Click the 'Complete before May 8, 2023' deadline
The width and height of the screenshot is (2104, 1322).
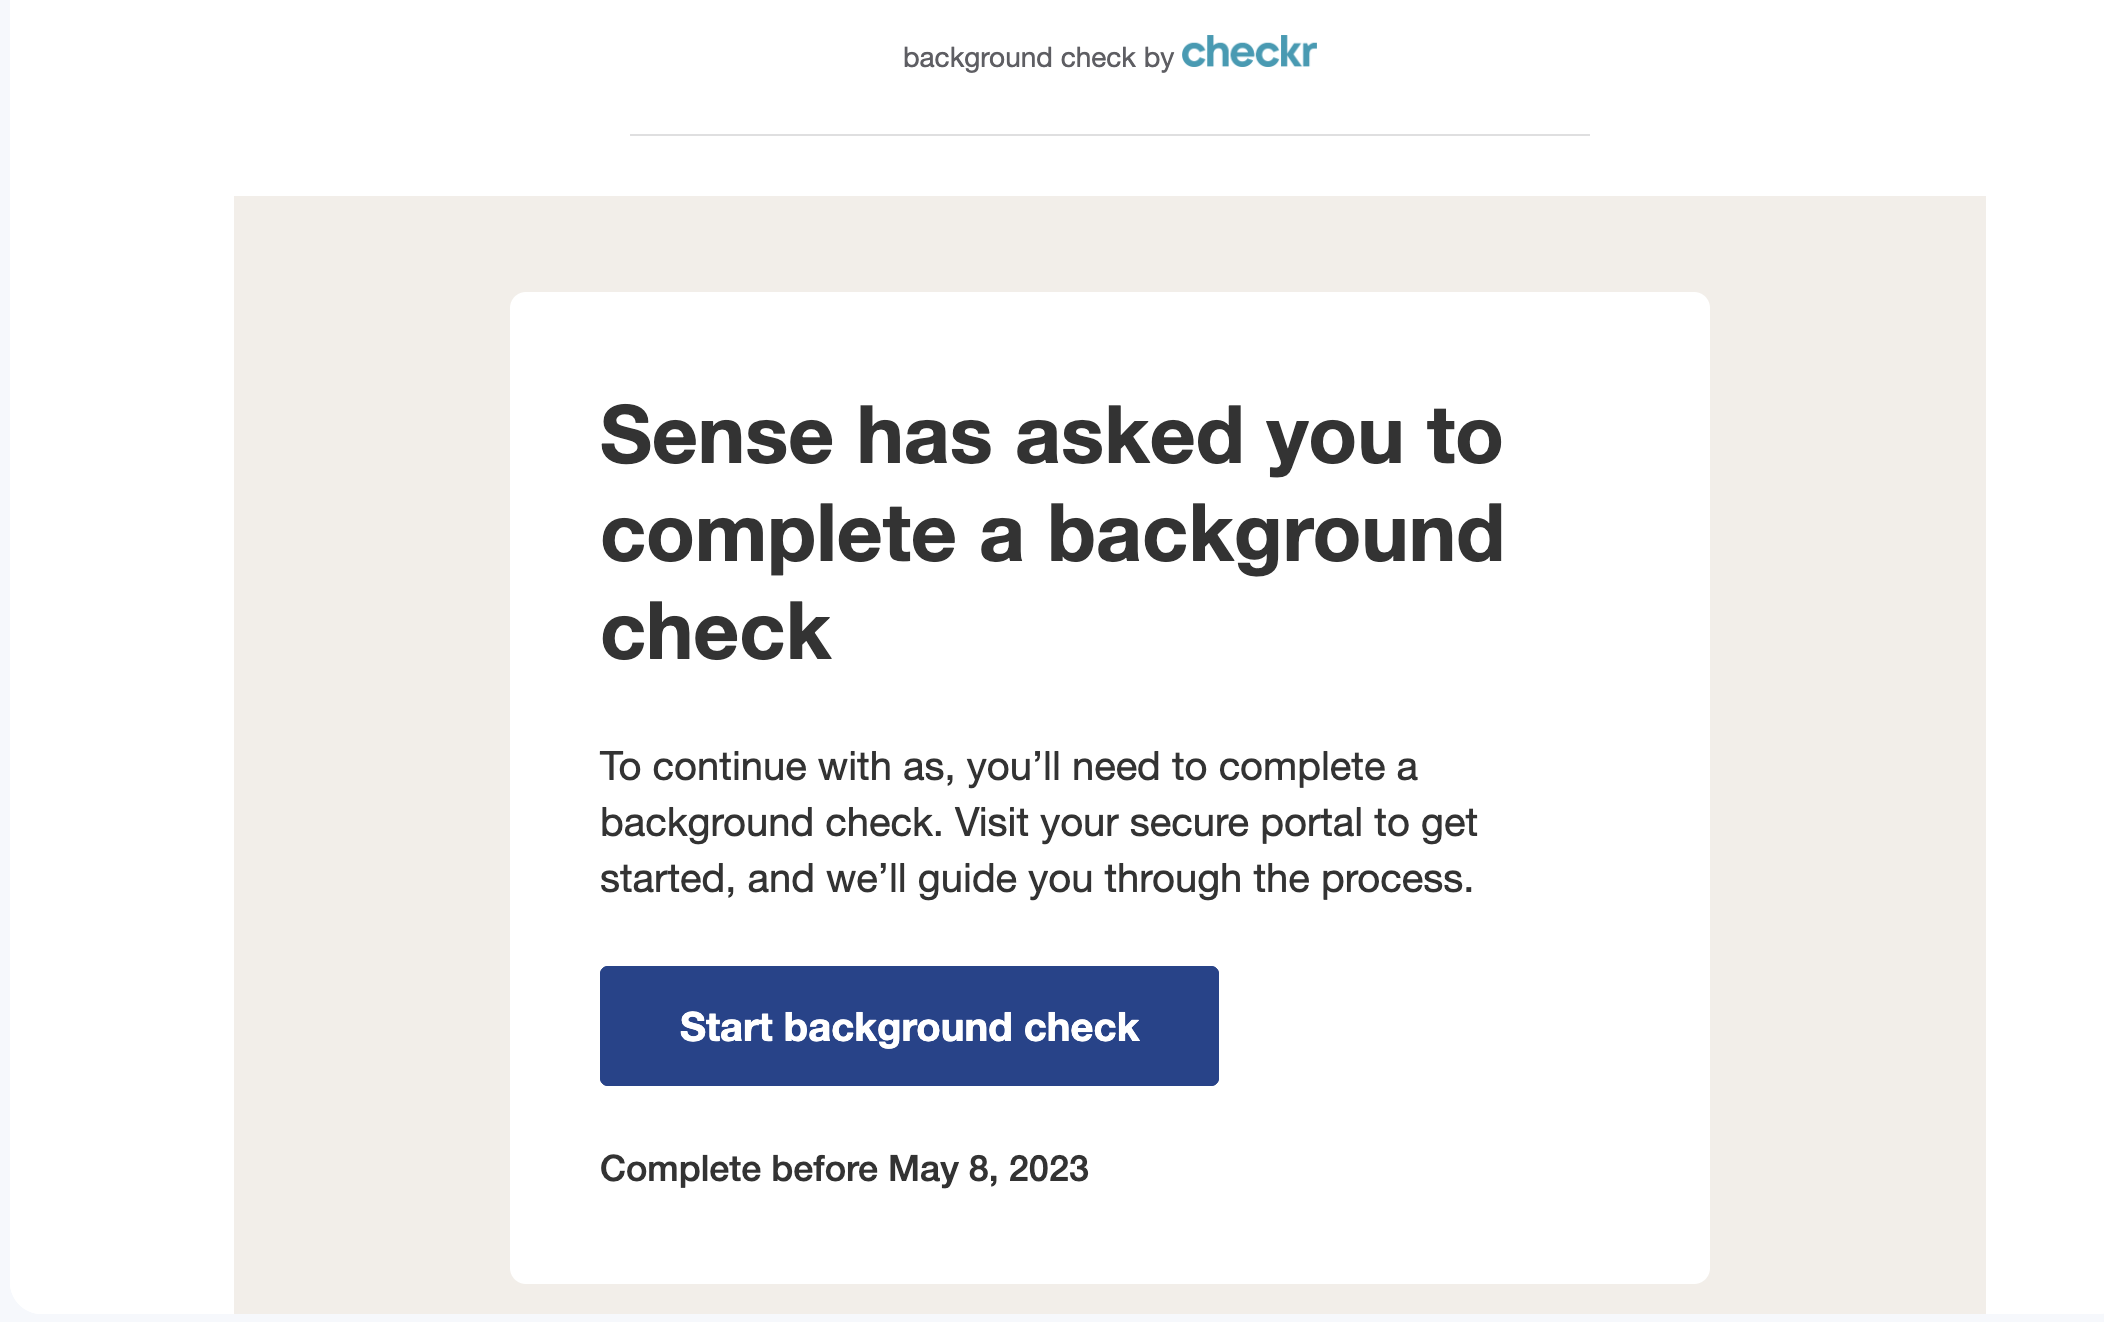[x=844, y=1168]
